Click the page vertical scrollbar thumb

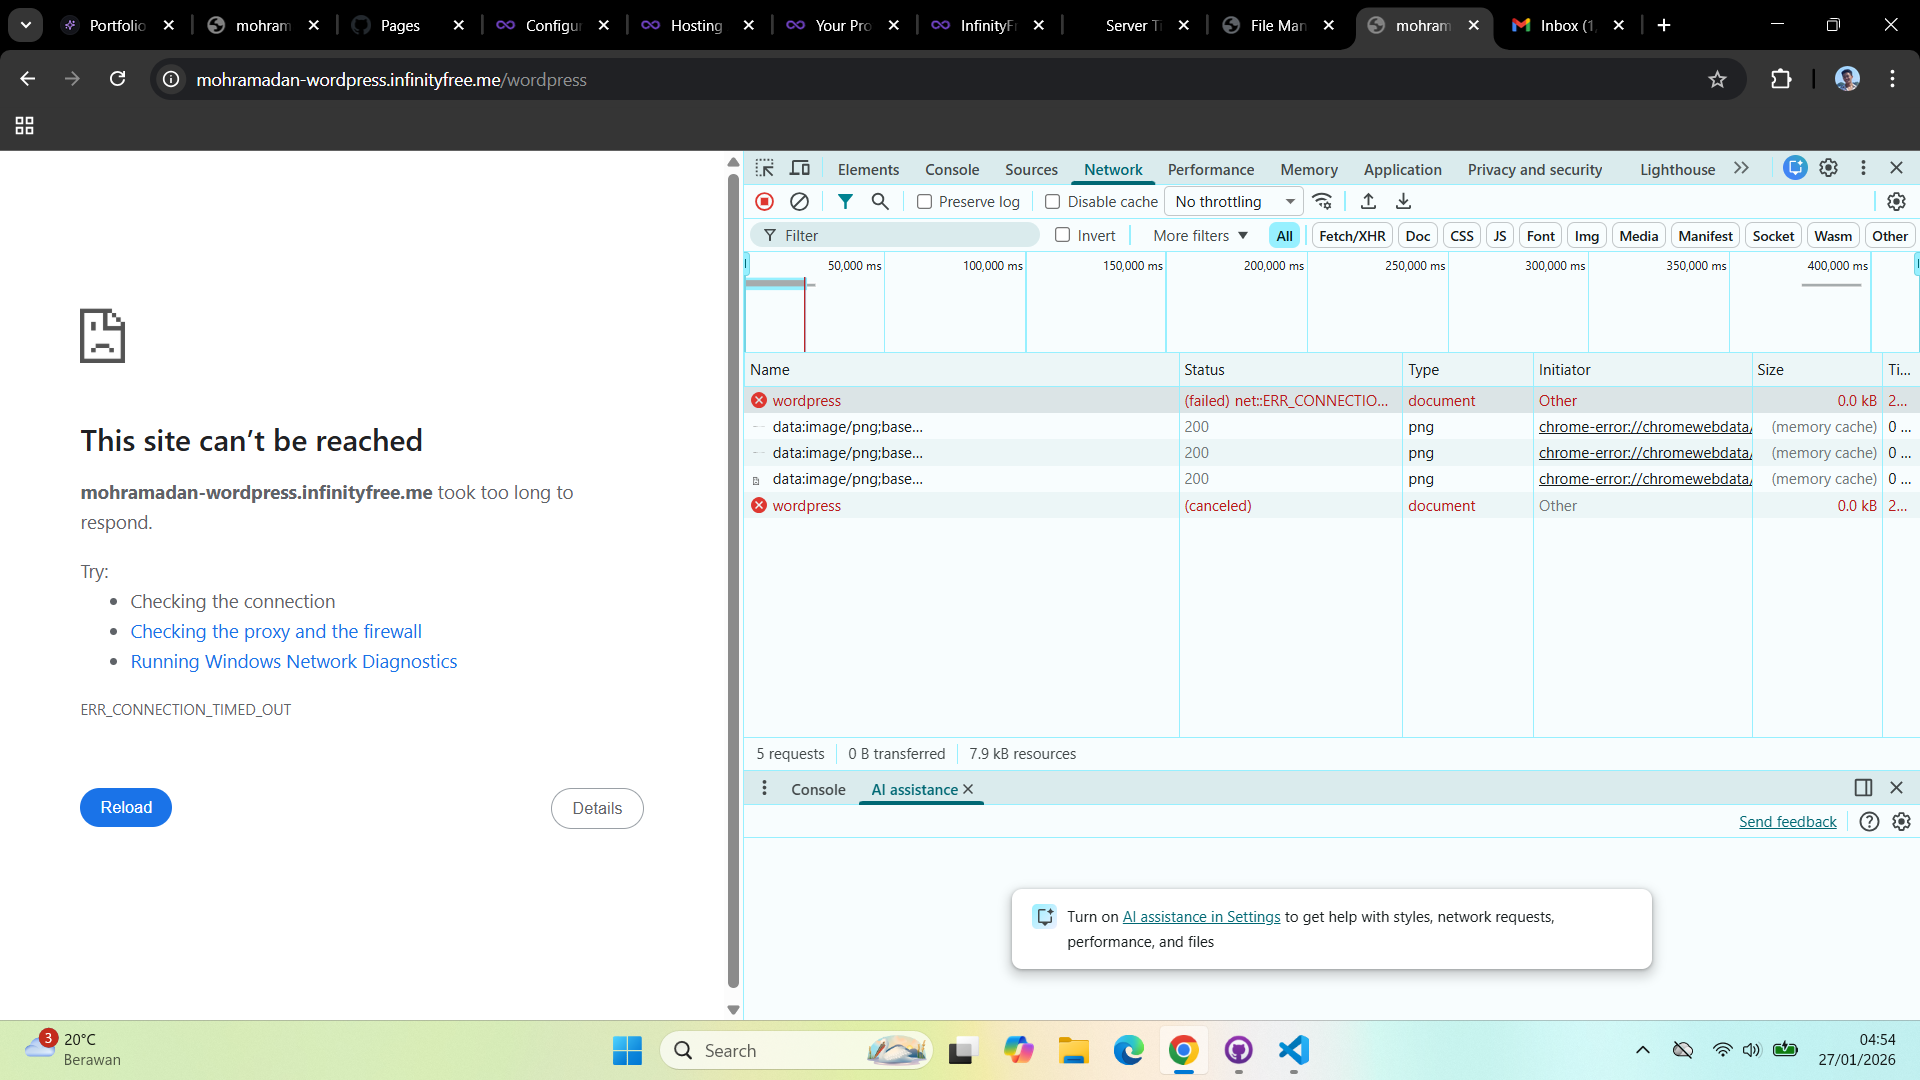point(733,580)
